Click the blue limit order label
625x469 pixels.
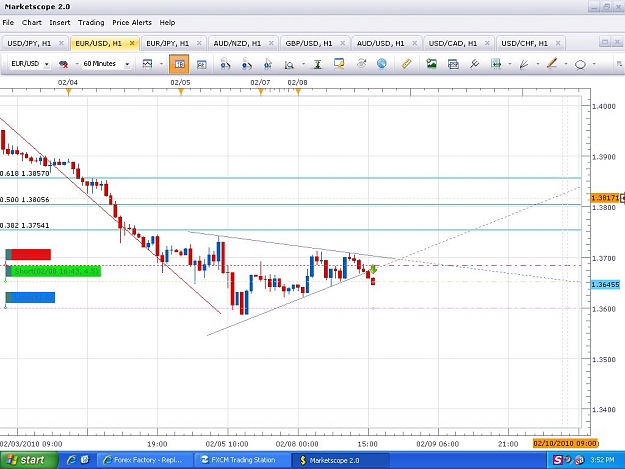point(30,297)
